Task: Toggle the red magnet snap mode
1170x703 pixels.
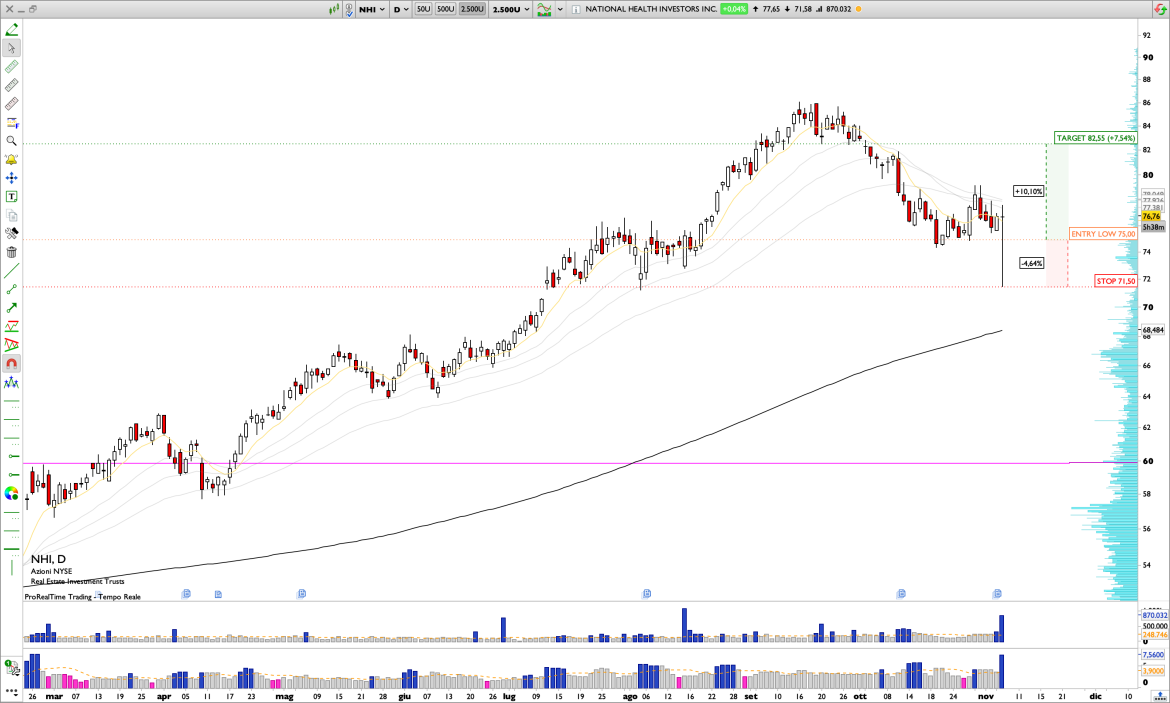Action: tap(12, 364)
